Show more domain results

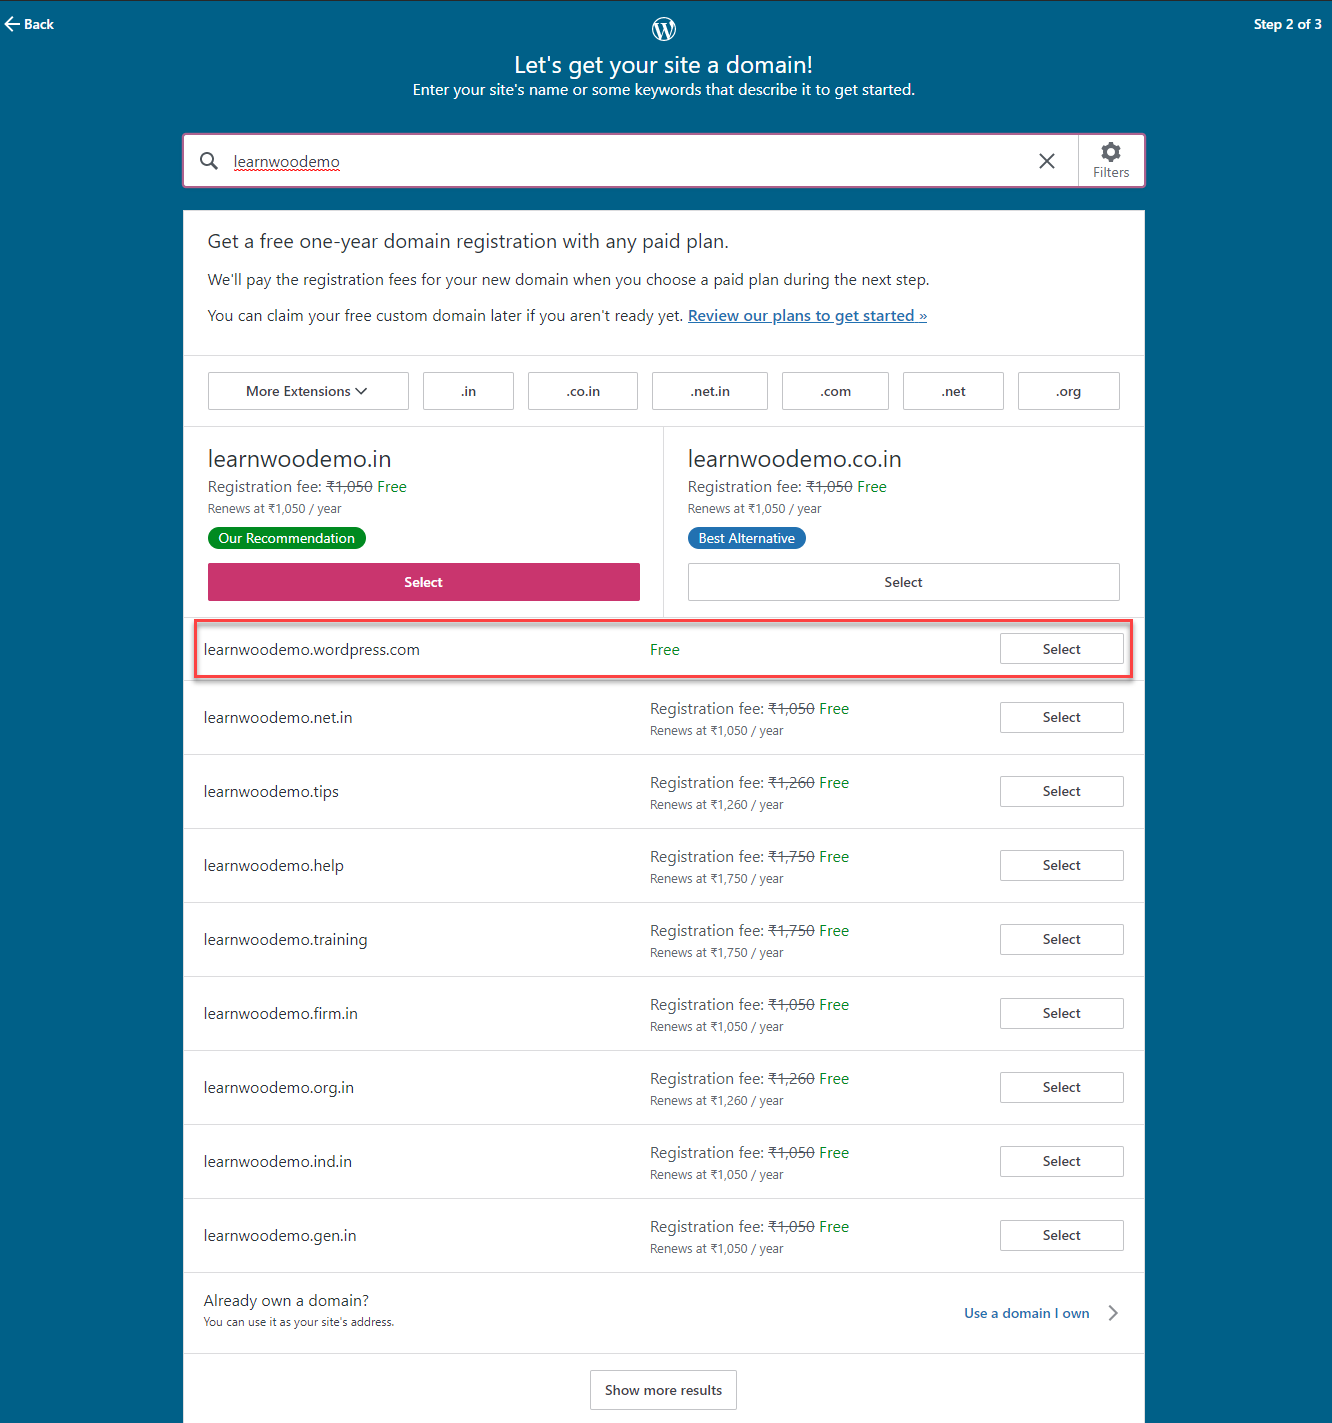click(x=663, y=1390)
